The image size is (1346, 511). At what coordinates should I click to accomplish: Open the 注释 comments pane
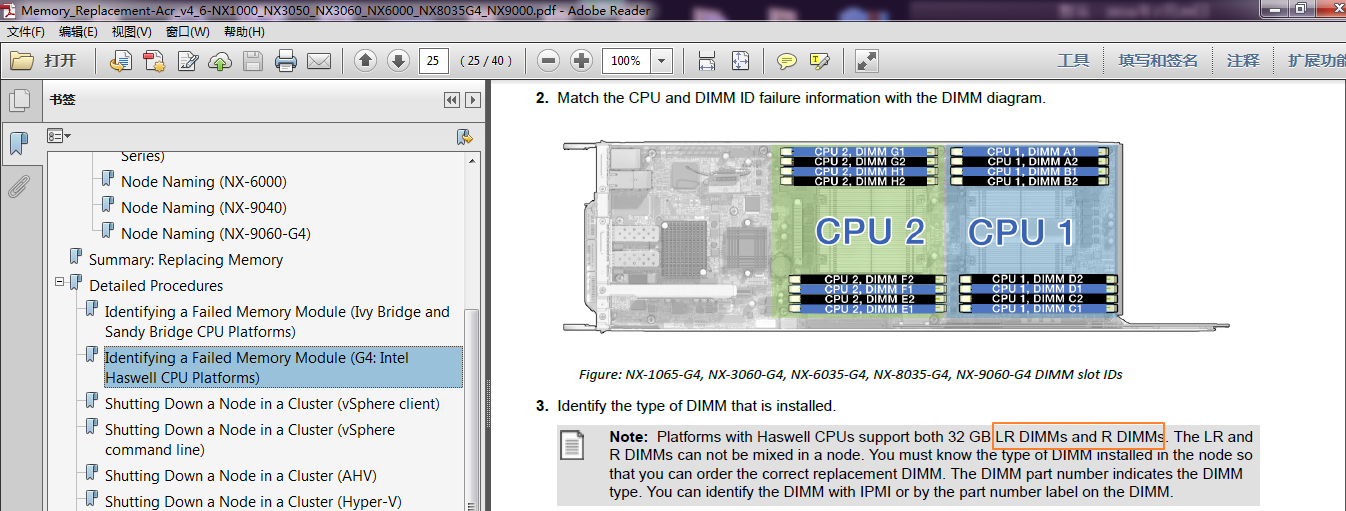tap(1243, 61)
